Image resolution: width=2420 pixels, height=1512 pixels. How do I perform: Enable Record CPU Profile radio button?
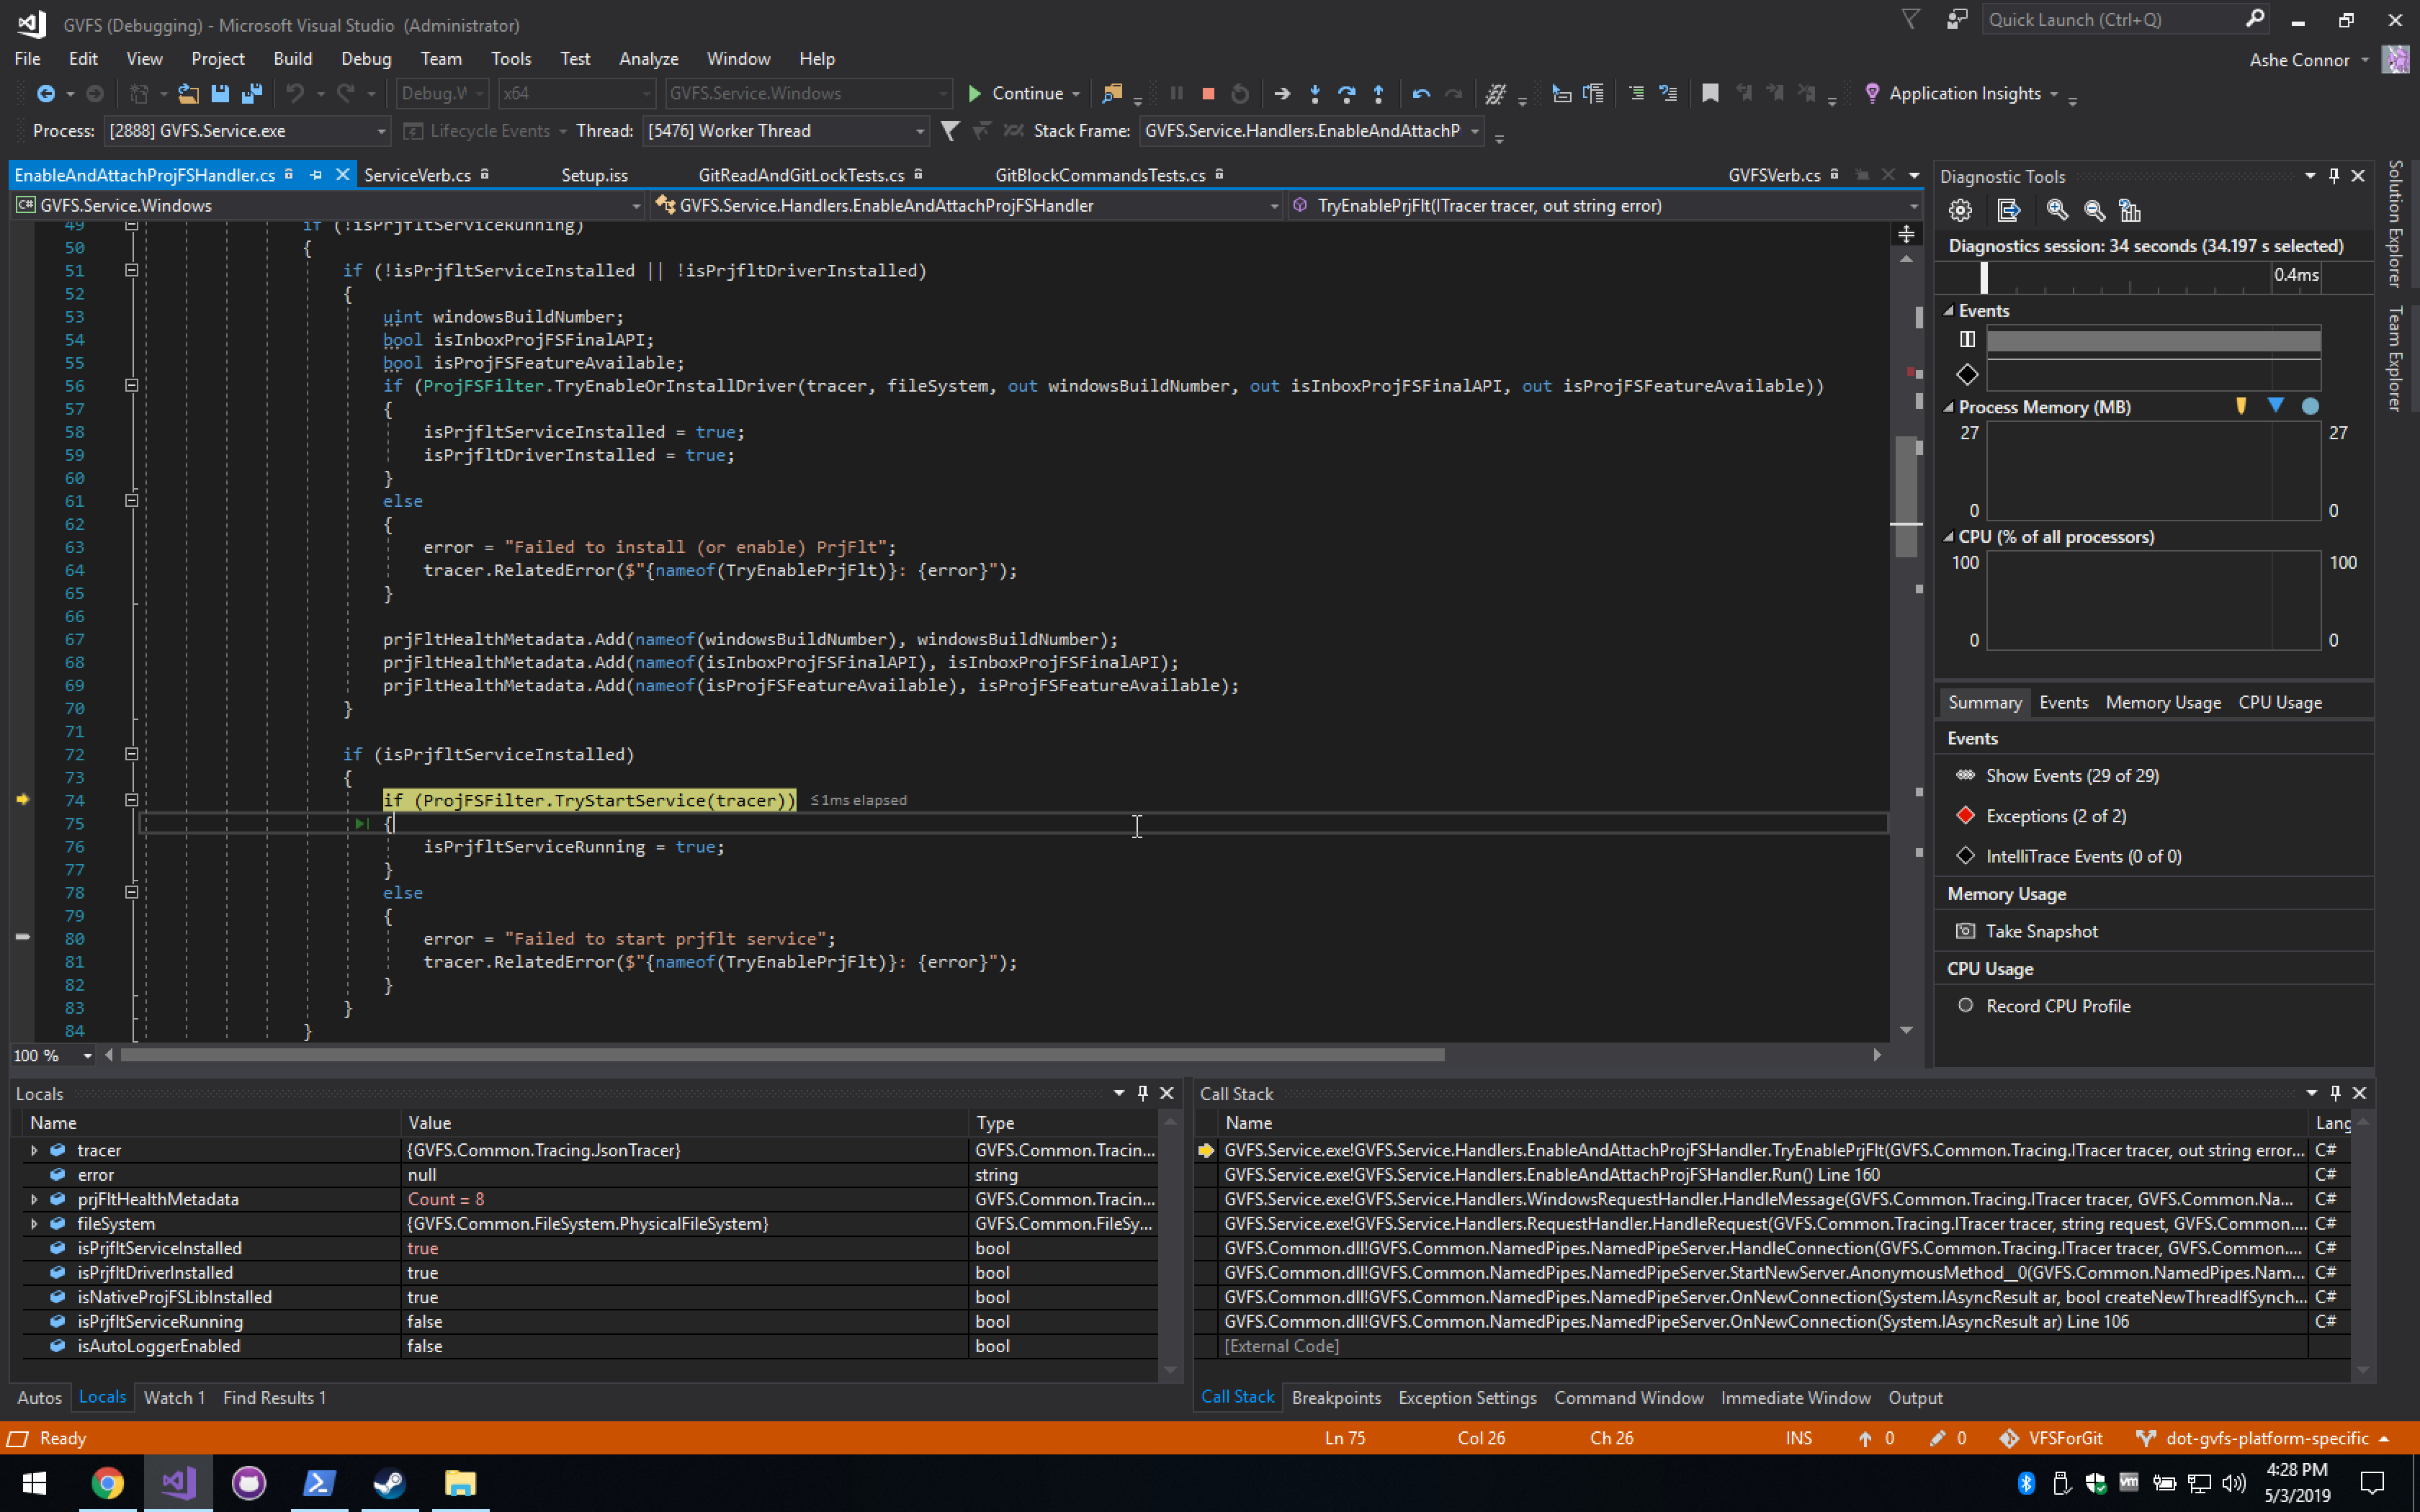[x=1965, y=1006]
